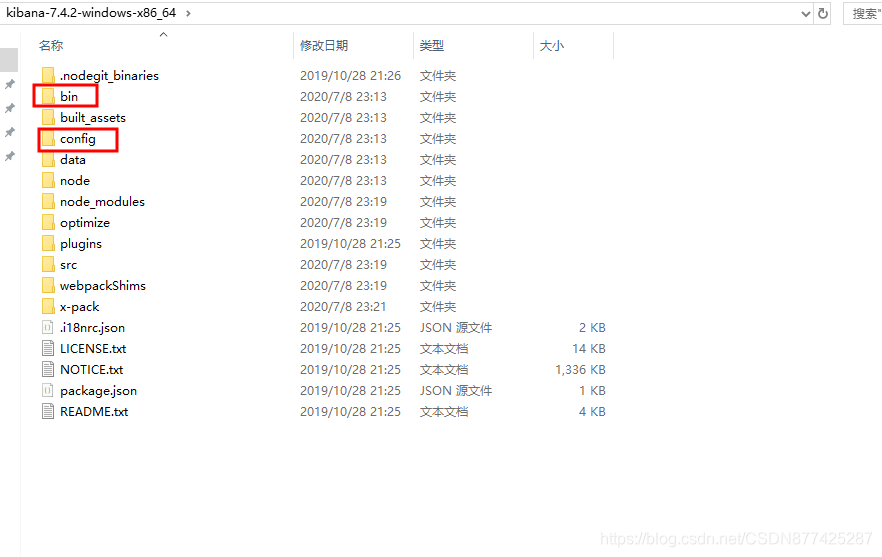Select the .nodegit_binaries folder icon
Image resolution: width=882 pixels, height=557 pixels.
coord(48,75)
